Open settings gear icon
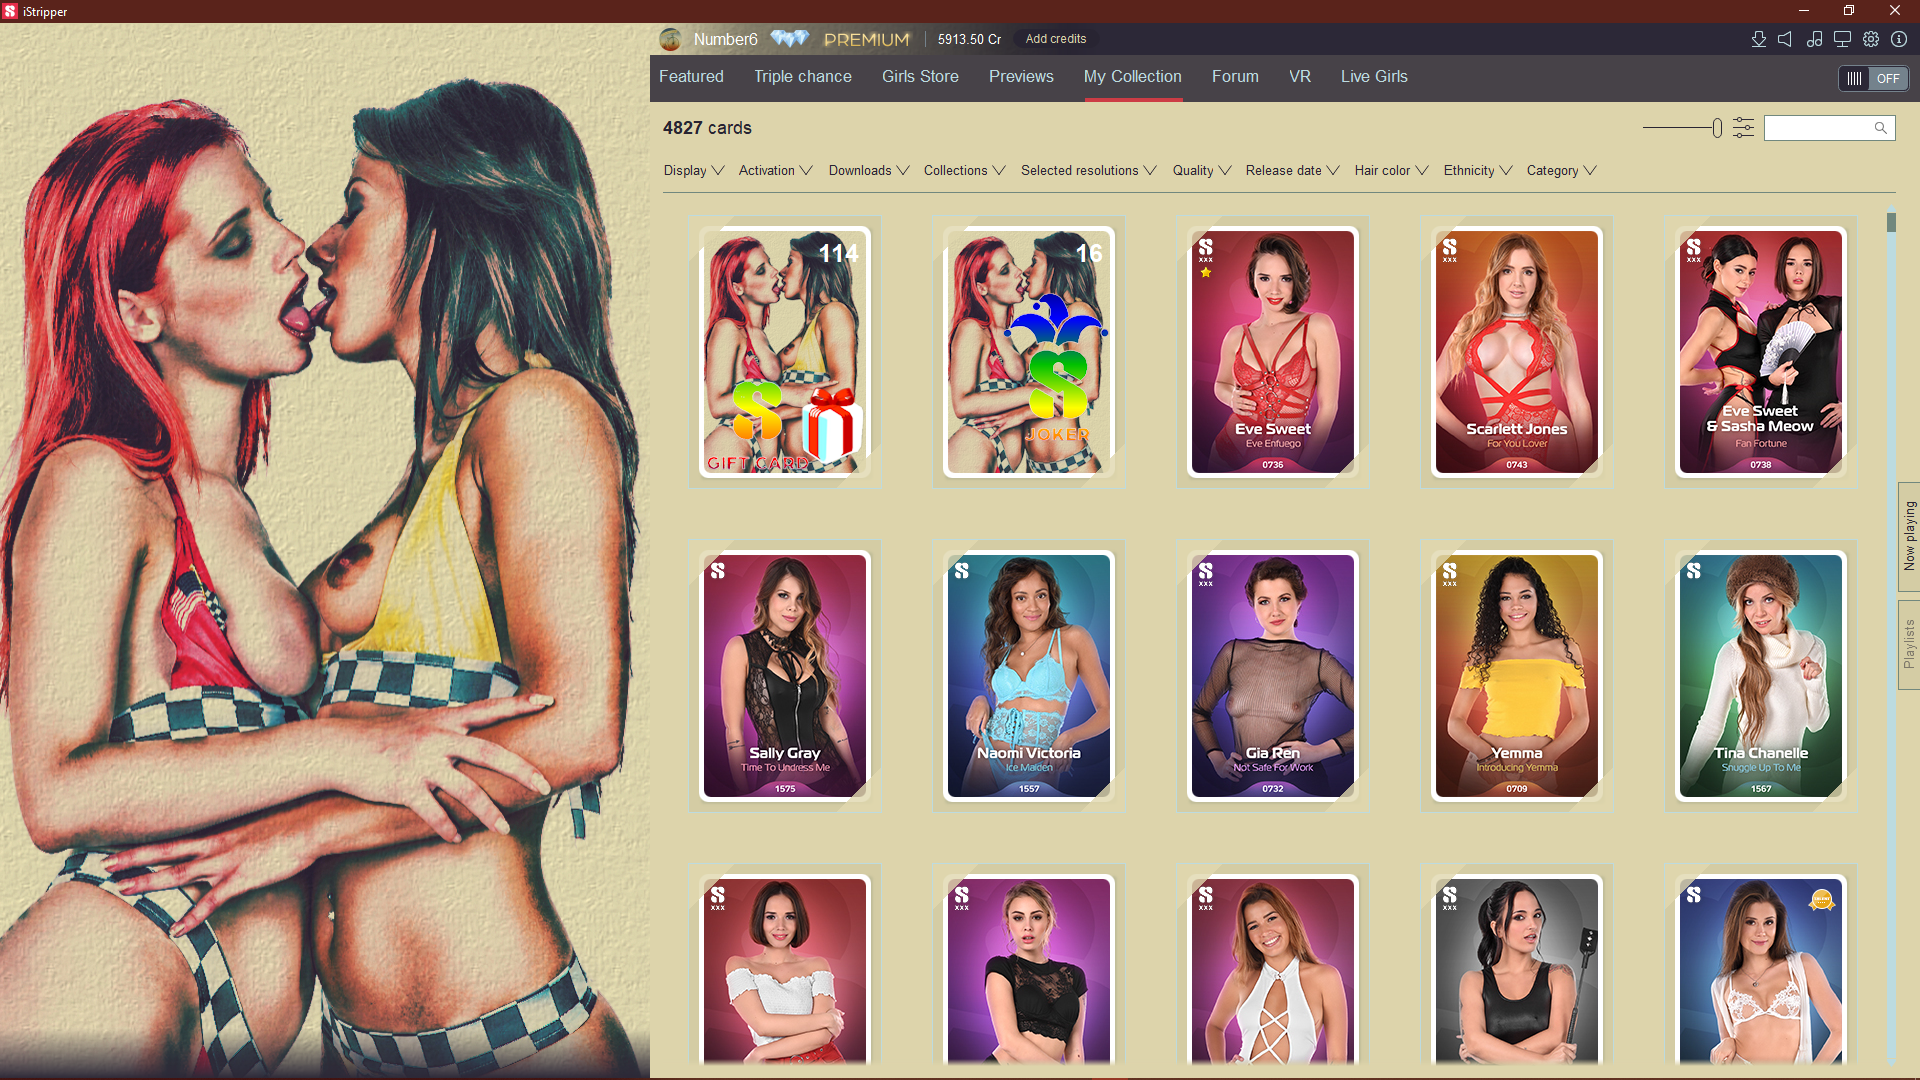Viewport: 1920px width, 1080px height. [x=1871, y=39]
